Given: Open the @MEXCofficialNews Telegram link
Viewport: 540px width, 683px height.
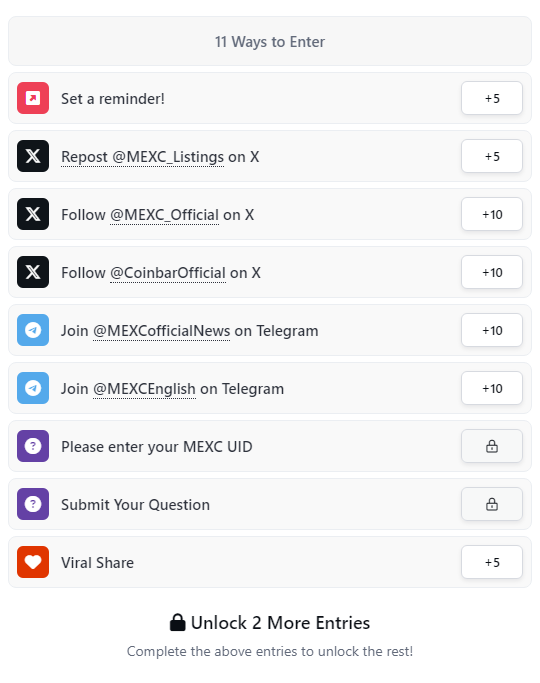Looking at the screenshot, I should pyautogui.click(x=162, y=331).
